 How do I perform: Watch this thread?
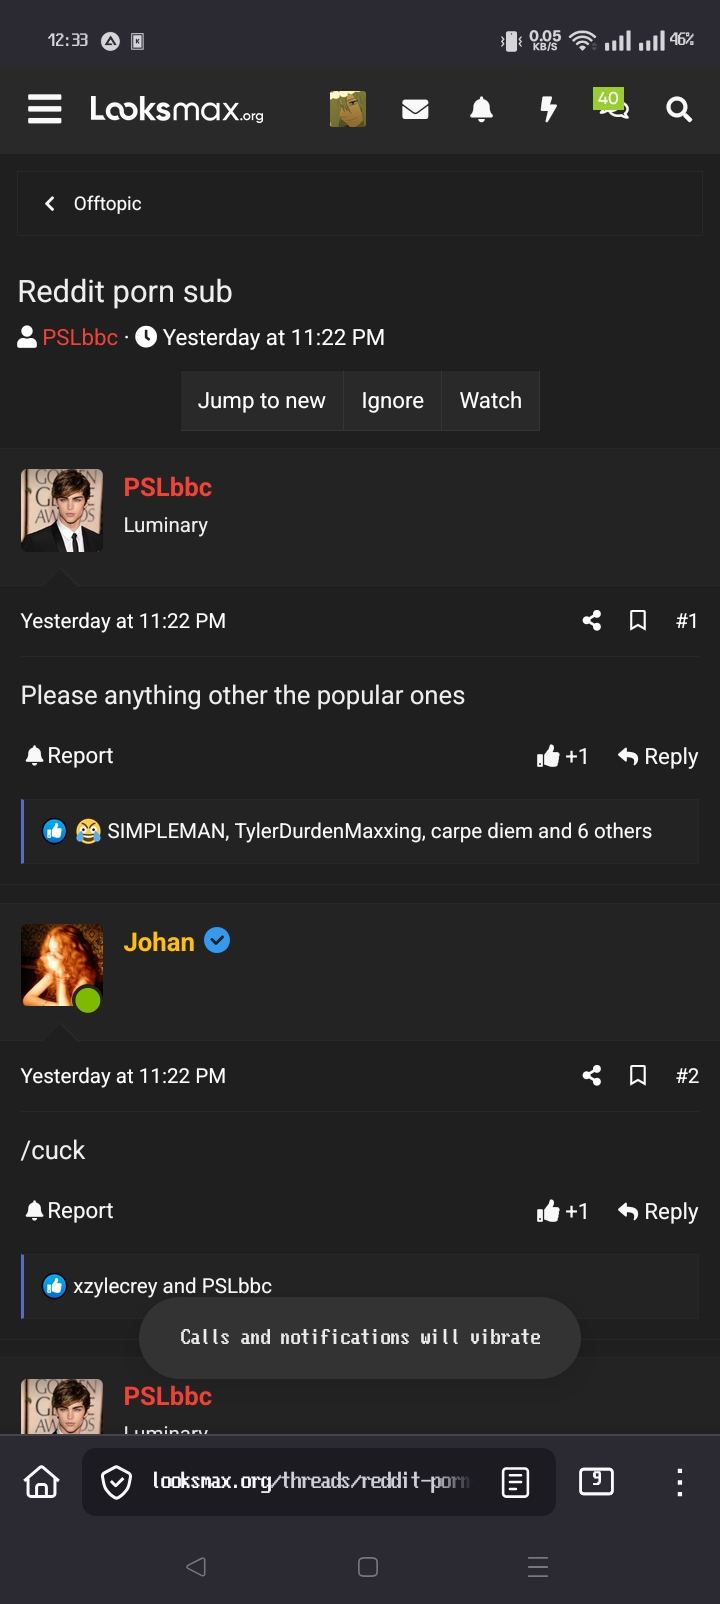point(490,400)
